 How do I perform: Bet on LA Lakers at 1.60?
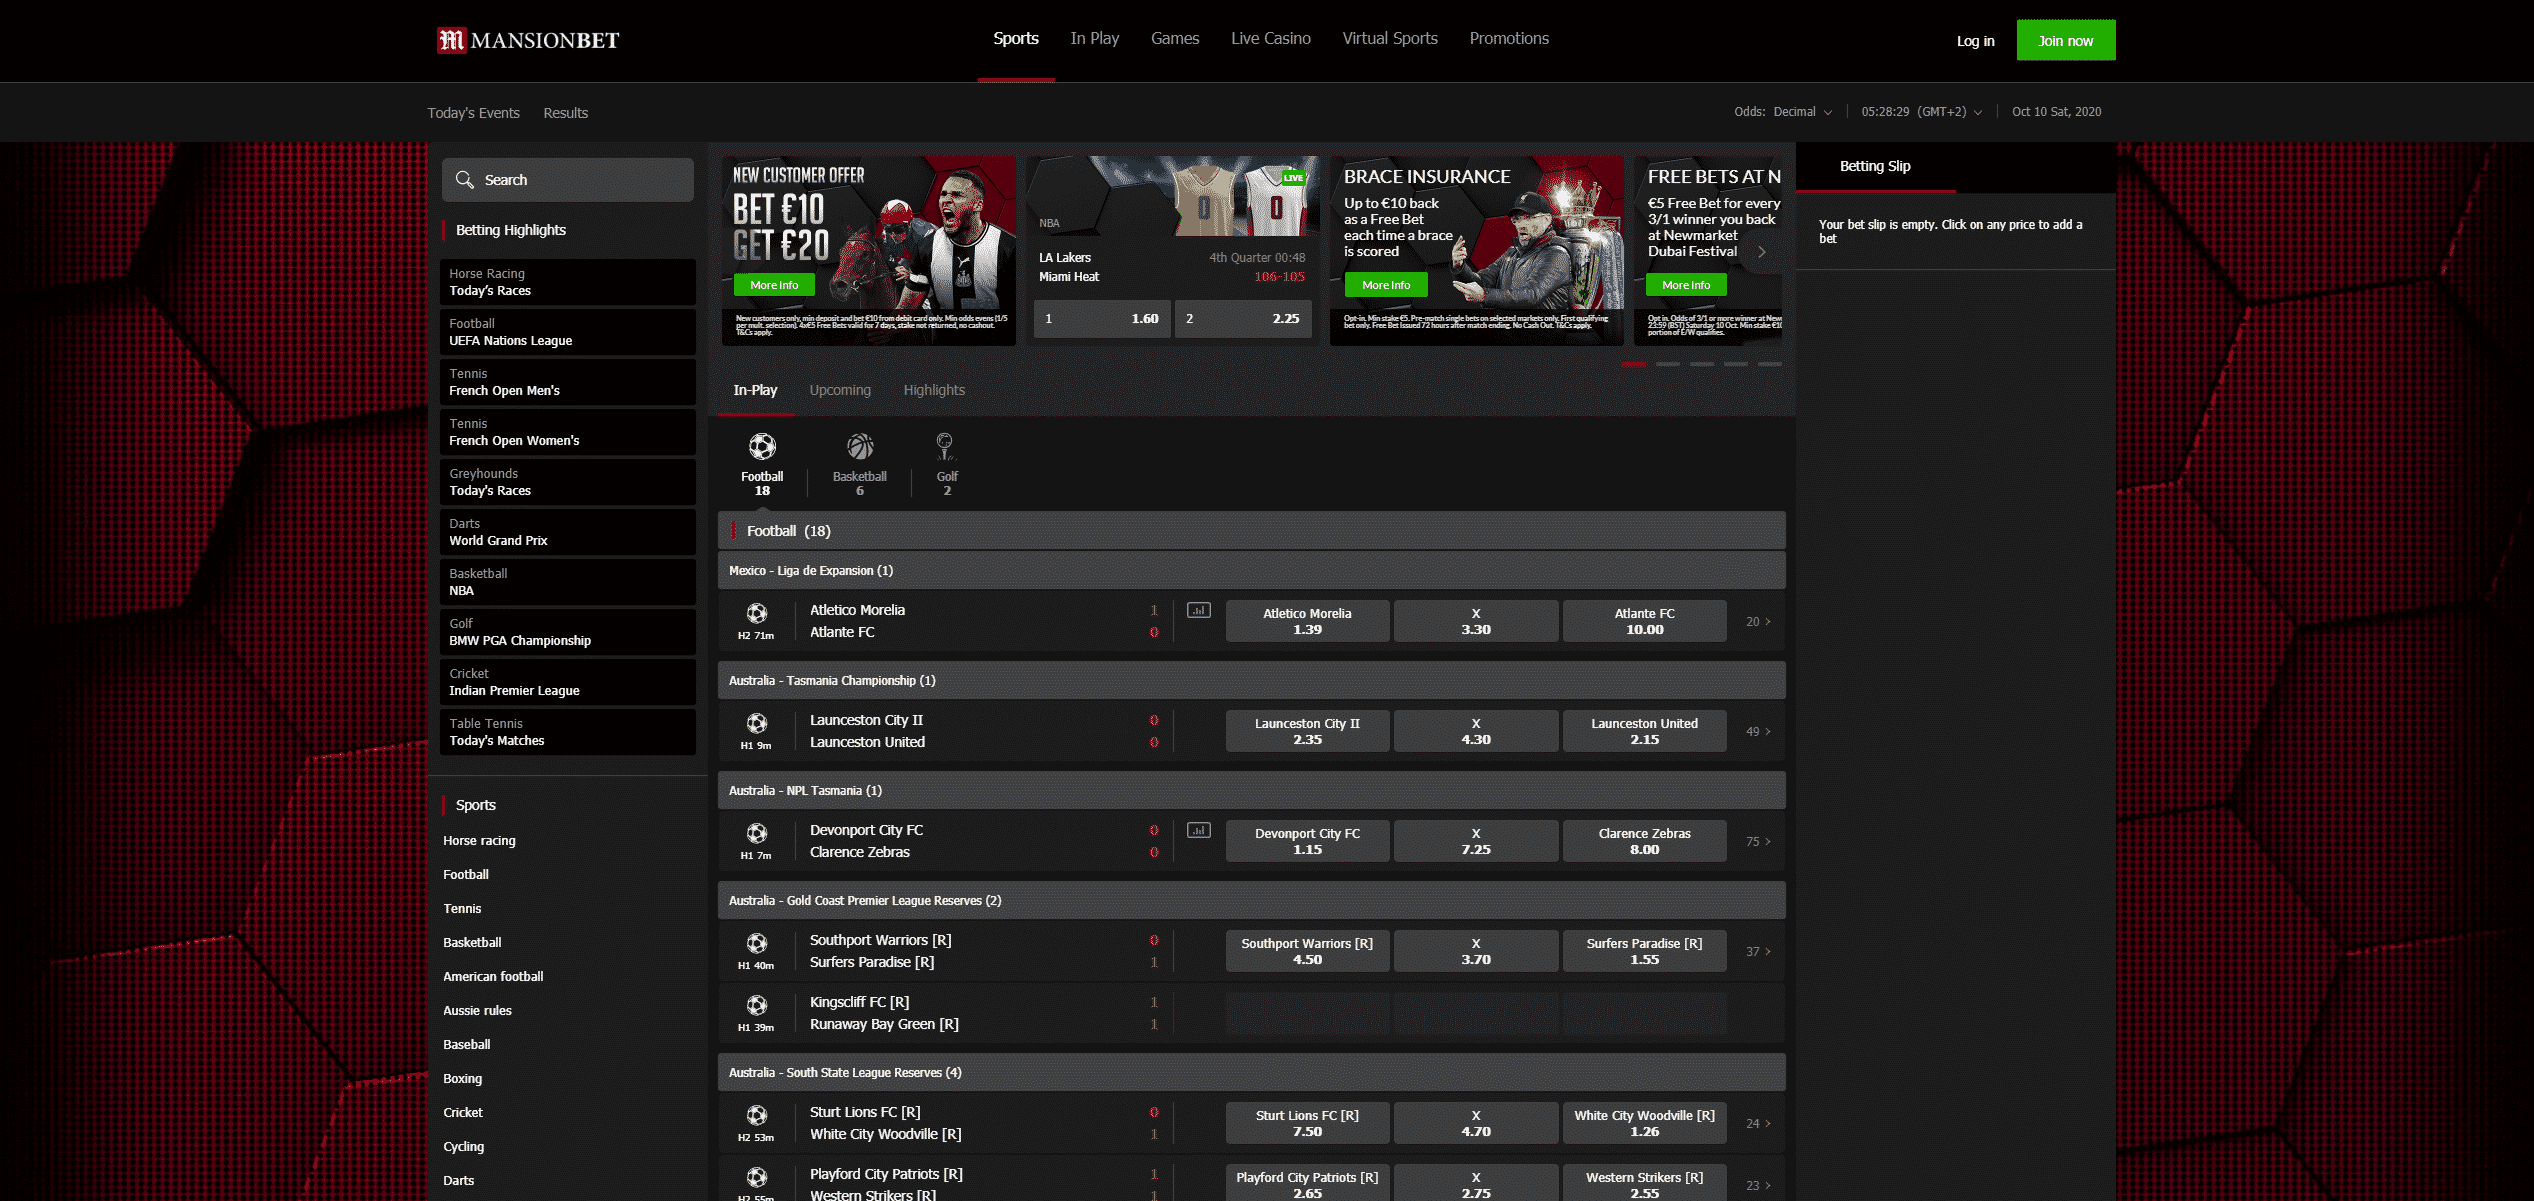[1101, 319]
